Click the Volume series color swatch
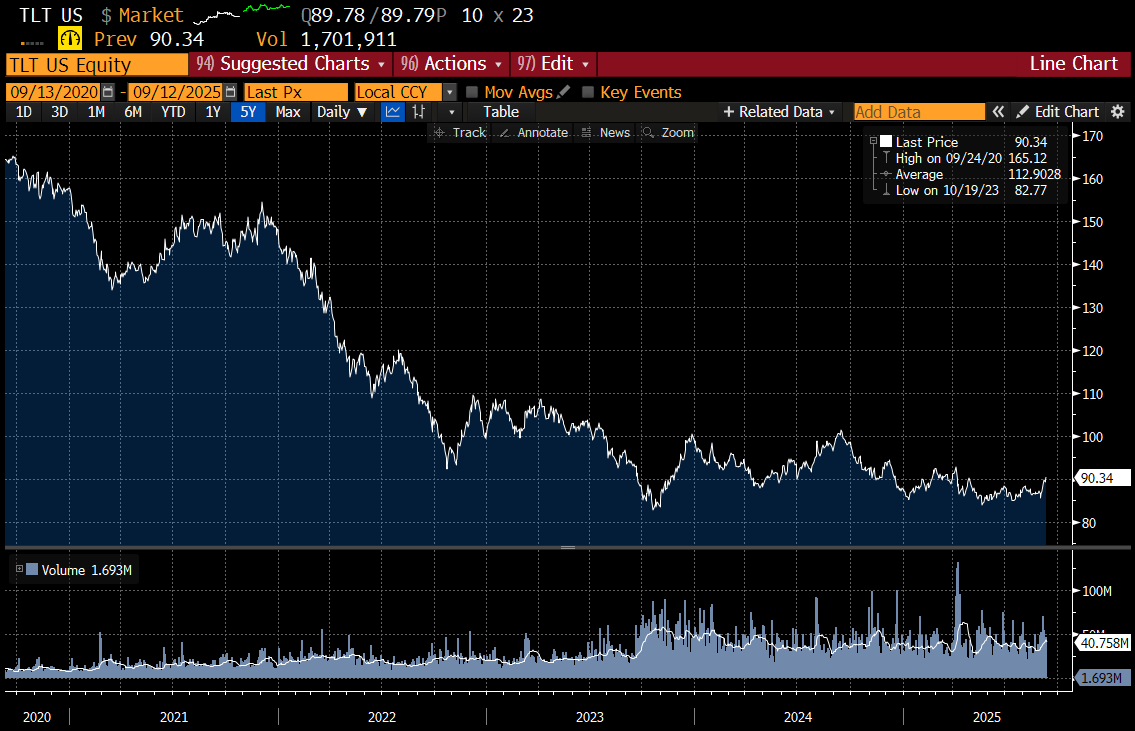Viewport: 1135px width, 731px height. click(x=32, y=570)
